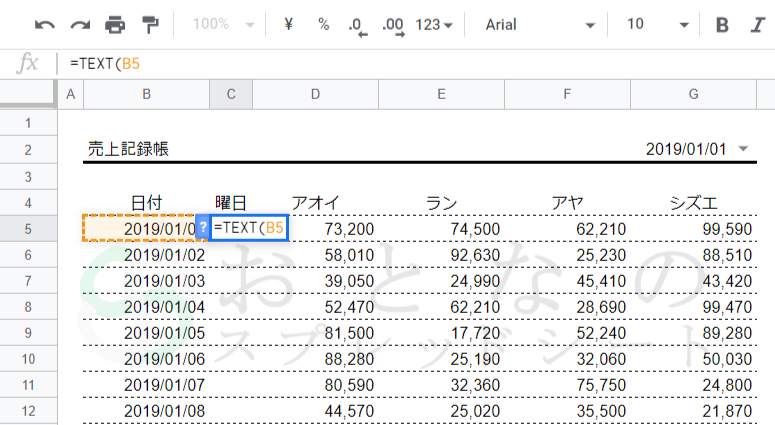This screenshot has height=425, width=775.
Task: Click the シズエ header cell
Action: coord(693,203)
